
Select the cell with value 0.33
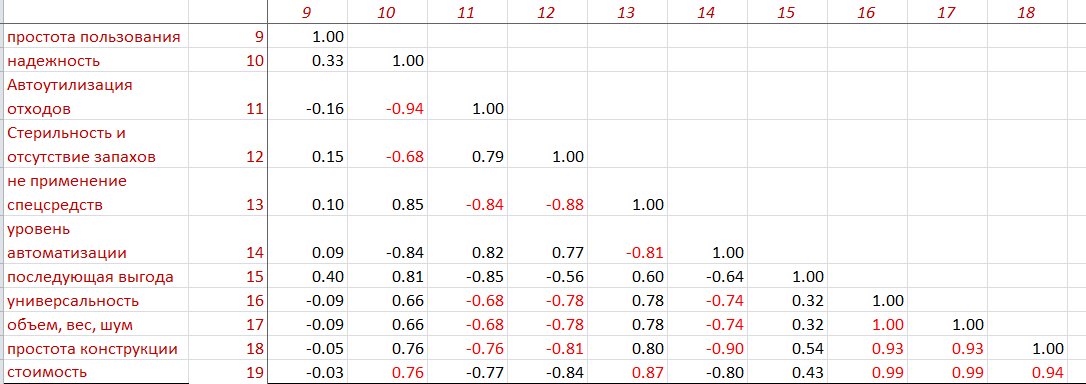tap(308, 60)
